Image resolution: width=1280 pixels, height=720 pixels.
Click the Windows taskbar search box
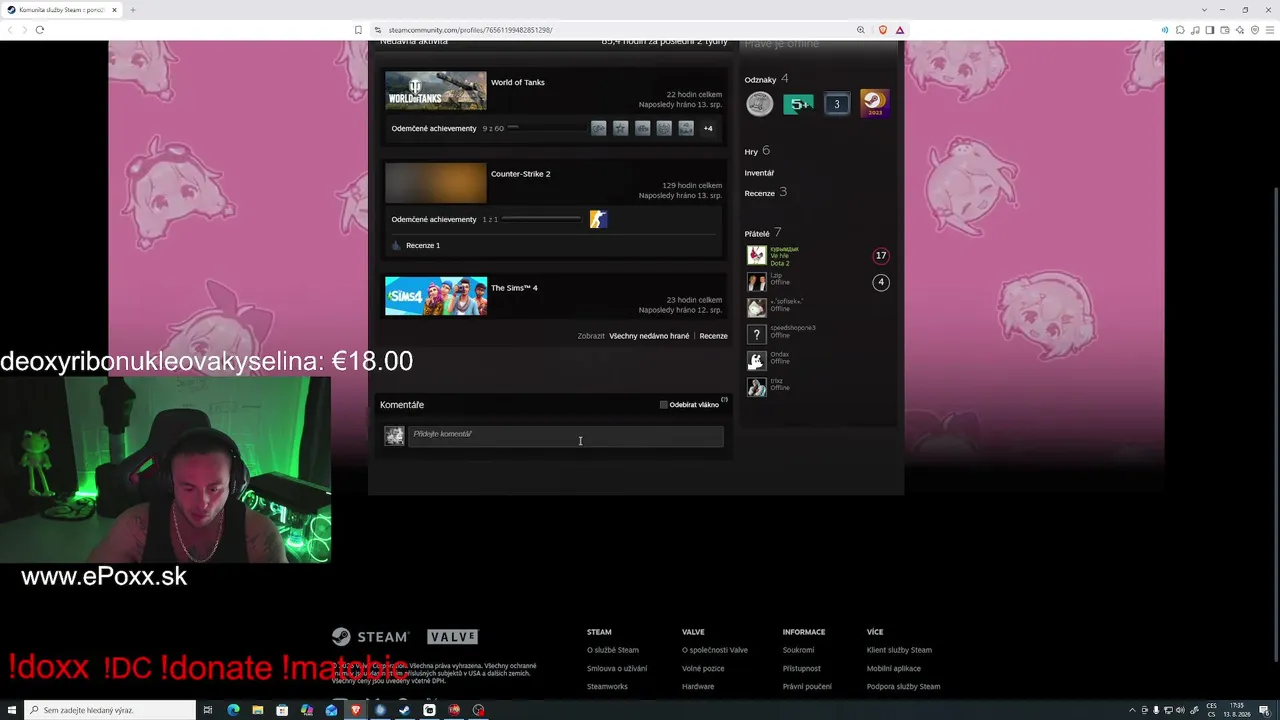[x=110, y=710]
